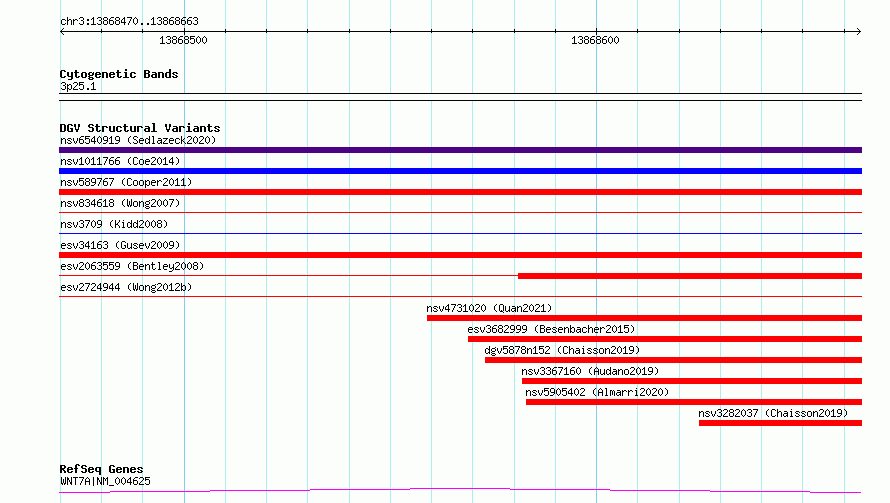Click the blue nsv1011766 variant bar
Viewport: 890px width, 503px height.
point(460,171)
